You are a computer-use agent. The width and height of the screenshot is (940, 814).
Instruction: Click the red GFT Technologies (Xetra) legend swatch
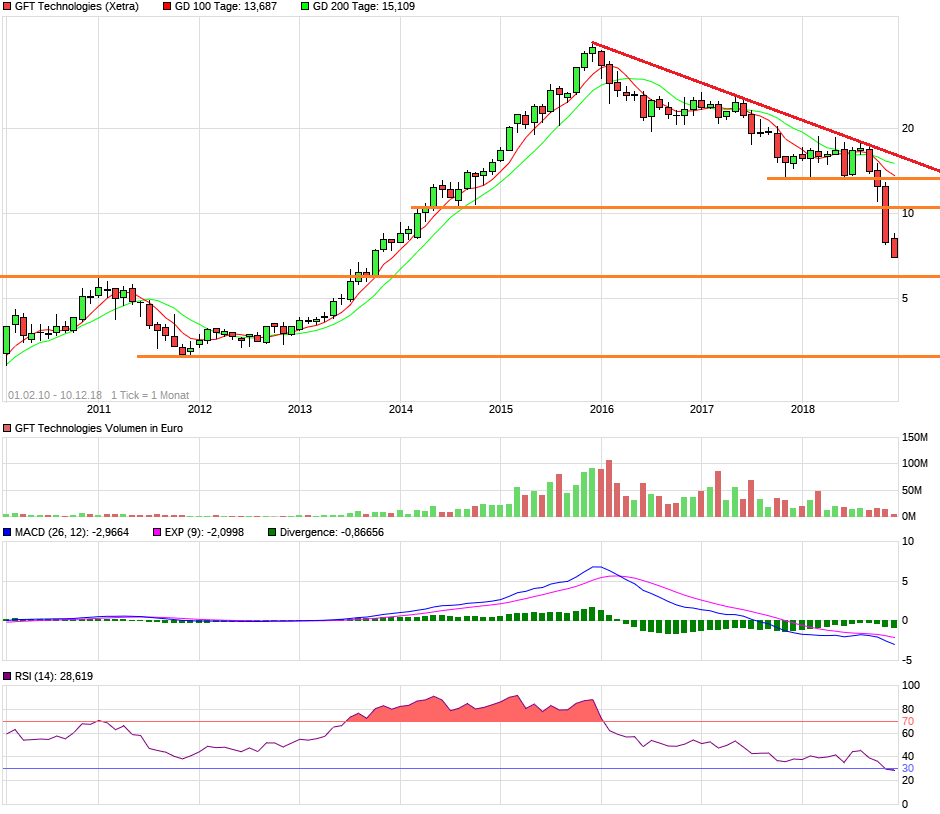[x=8, y=6]
